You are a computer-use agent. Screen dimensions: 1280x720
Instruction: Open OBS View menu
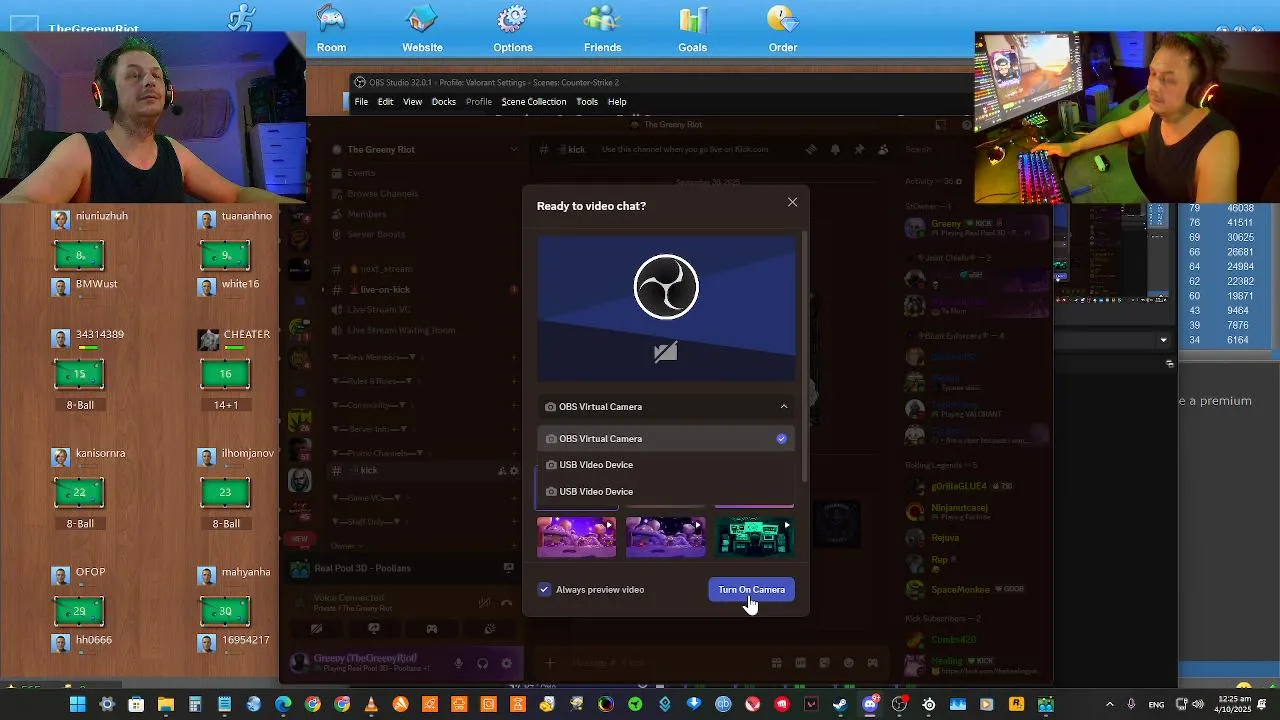coord(412,102)
